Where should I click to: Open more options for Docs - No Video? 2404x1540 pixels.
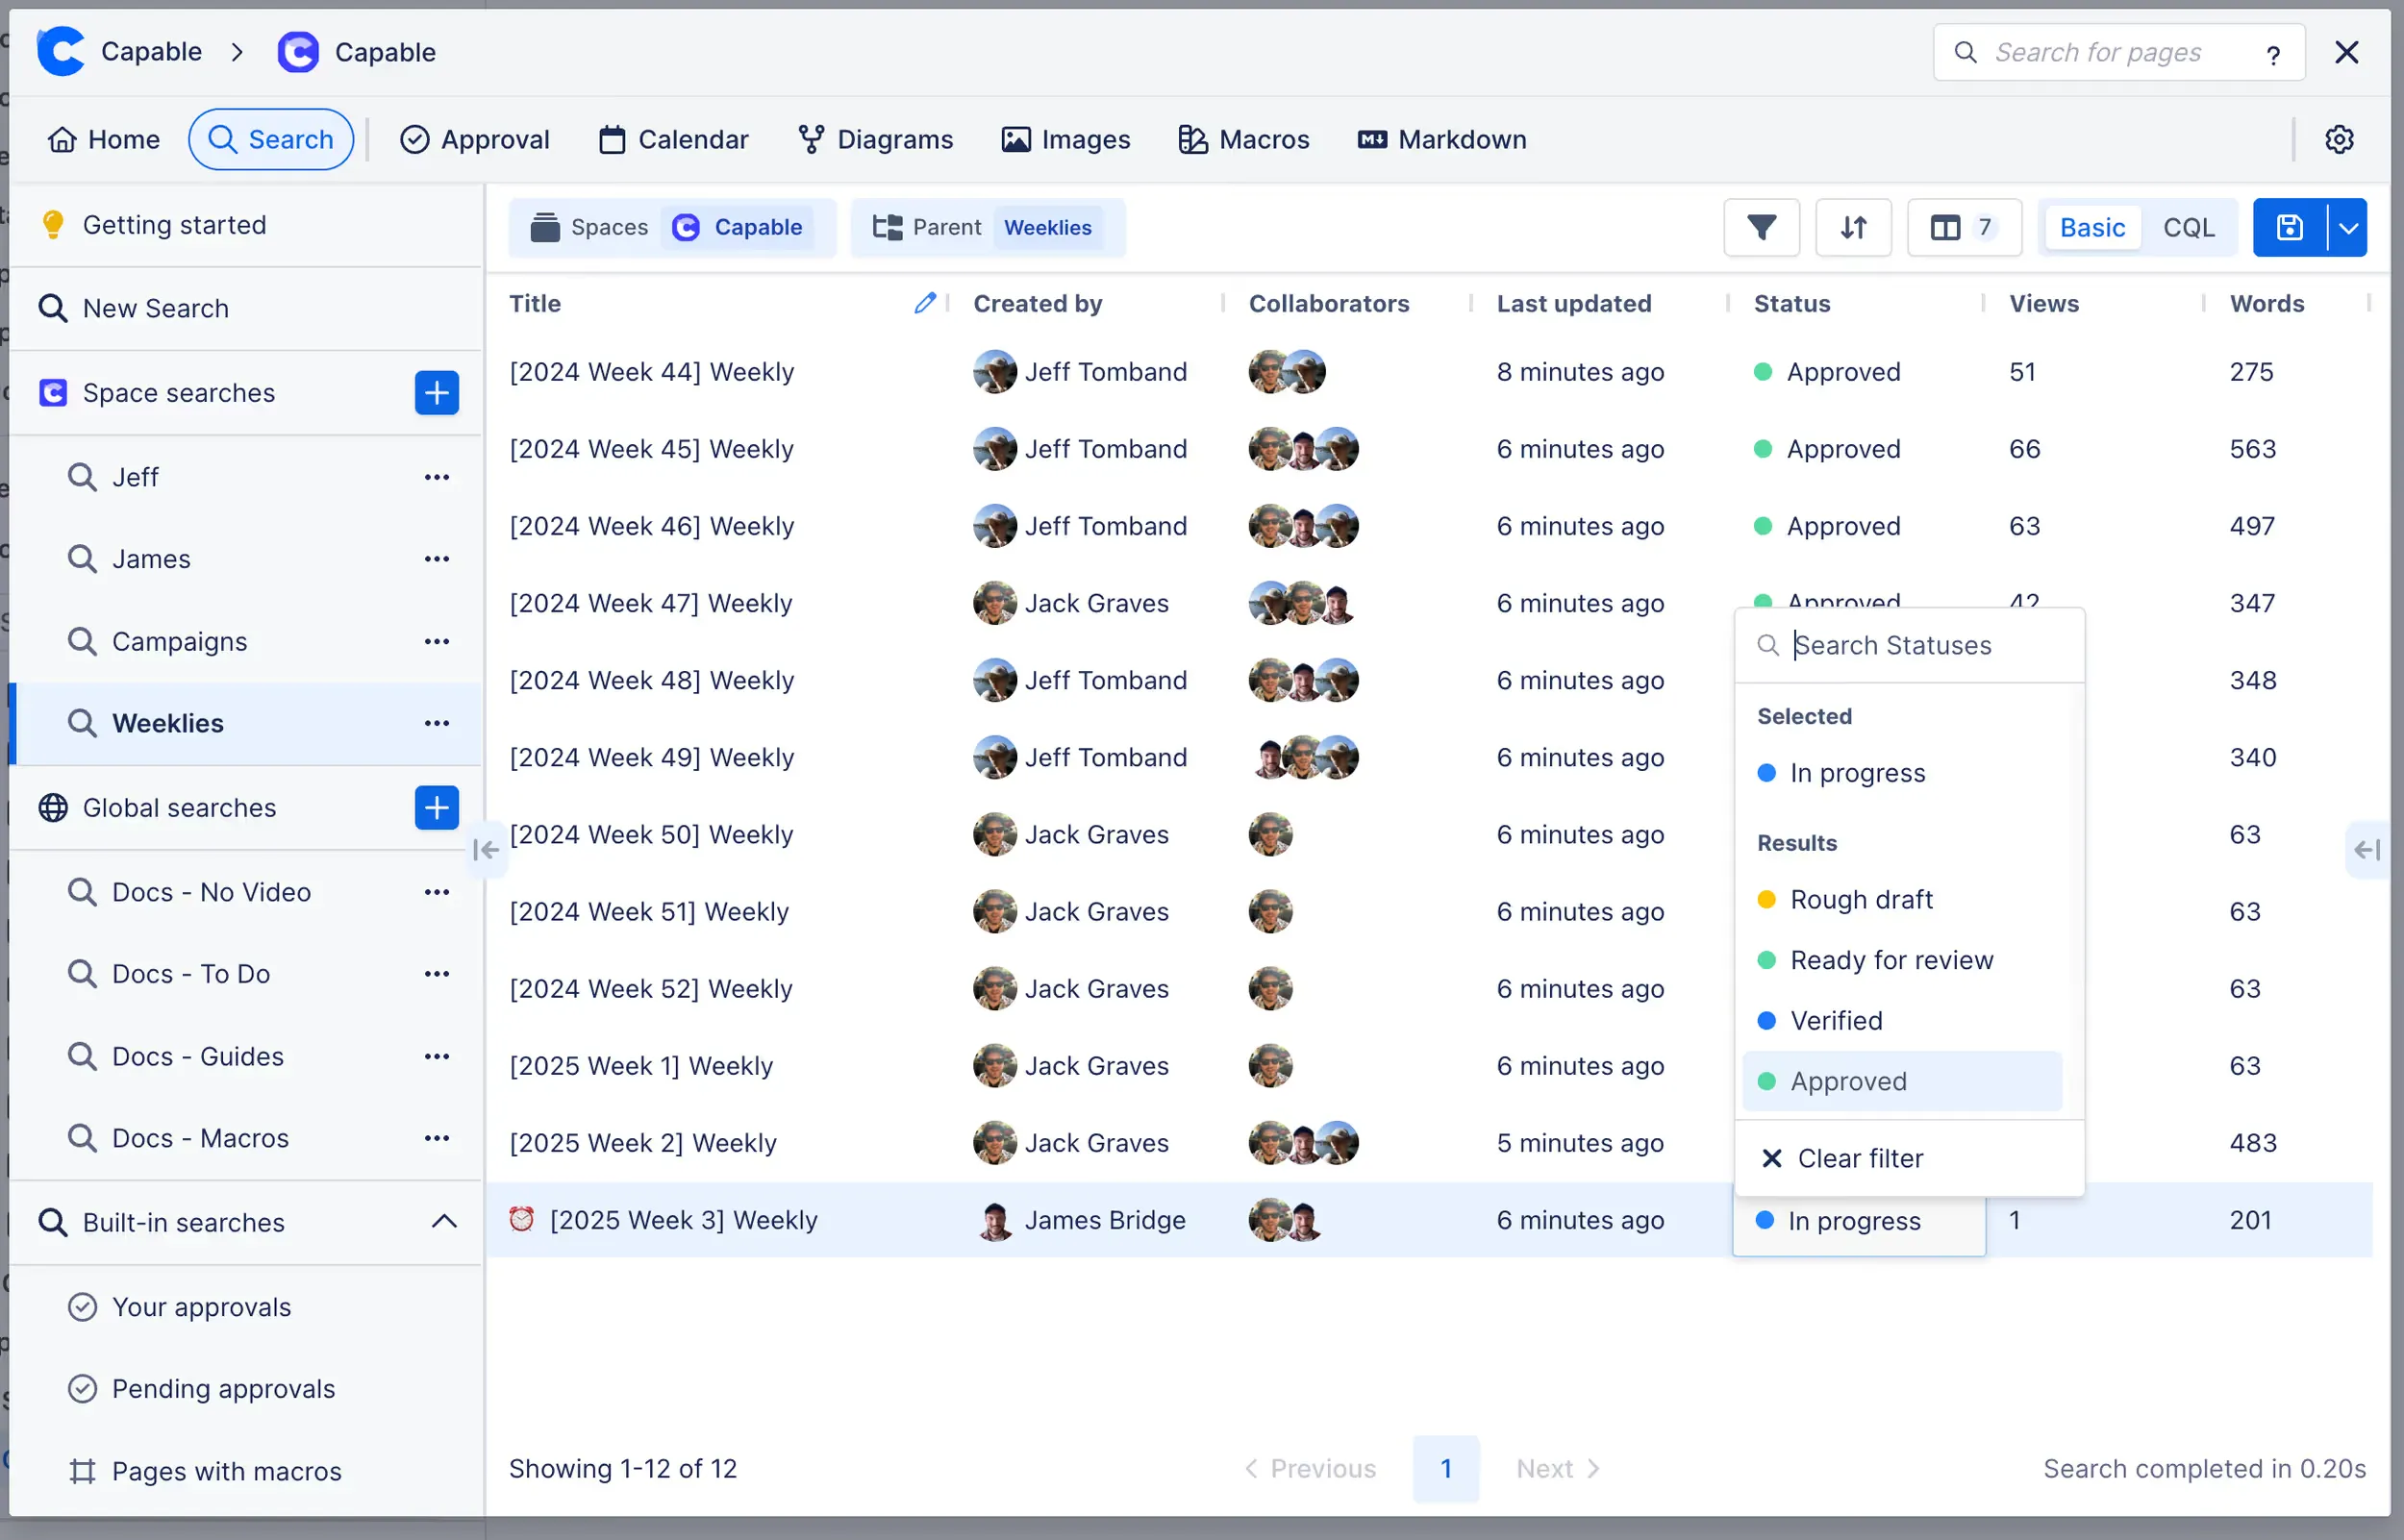pos(437,892)
